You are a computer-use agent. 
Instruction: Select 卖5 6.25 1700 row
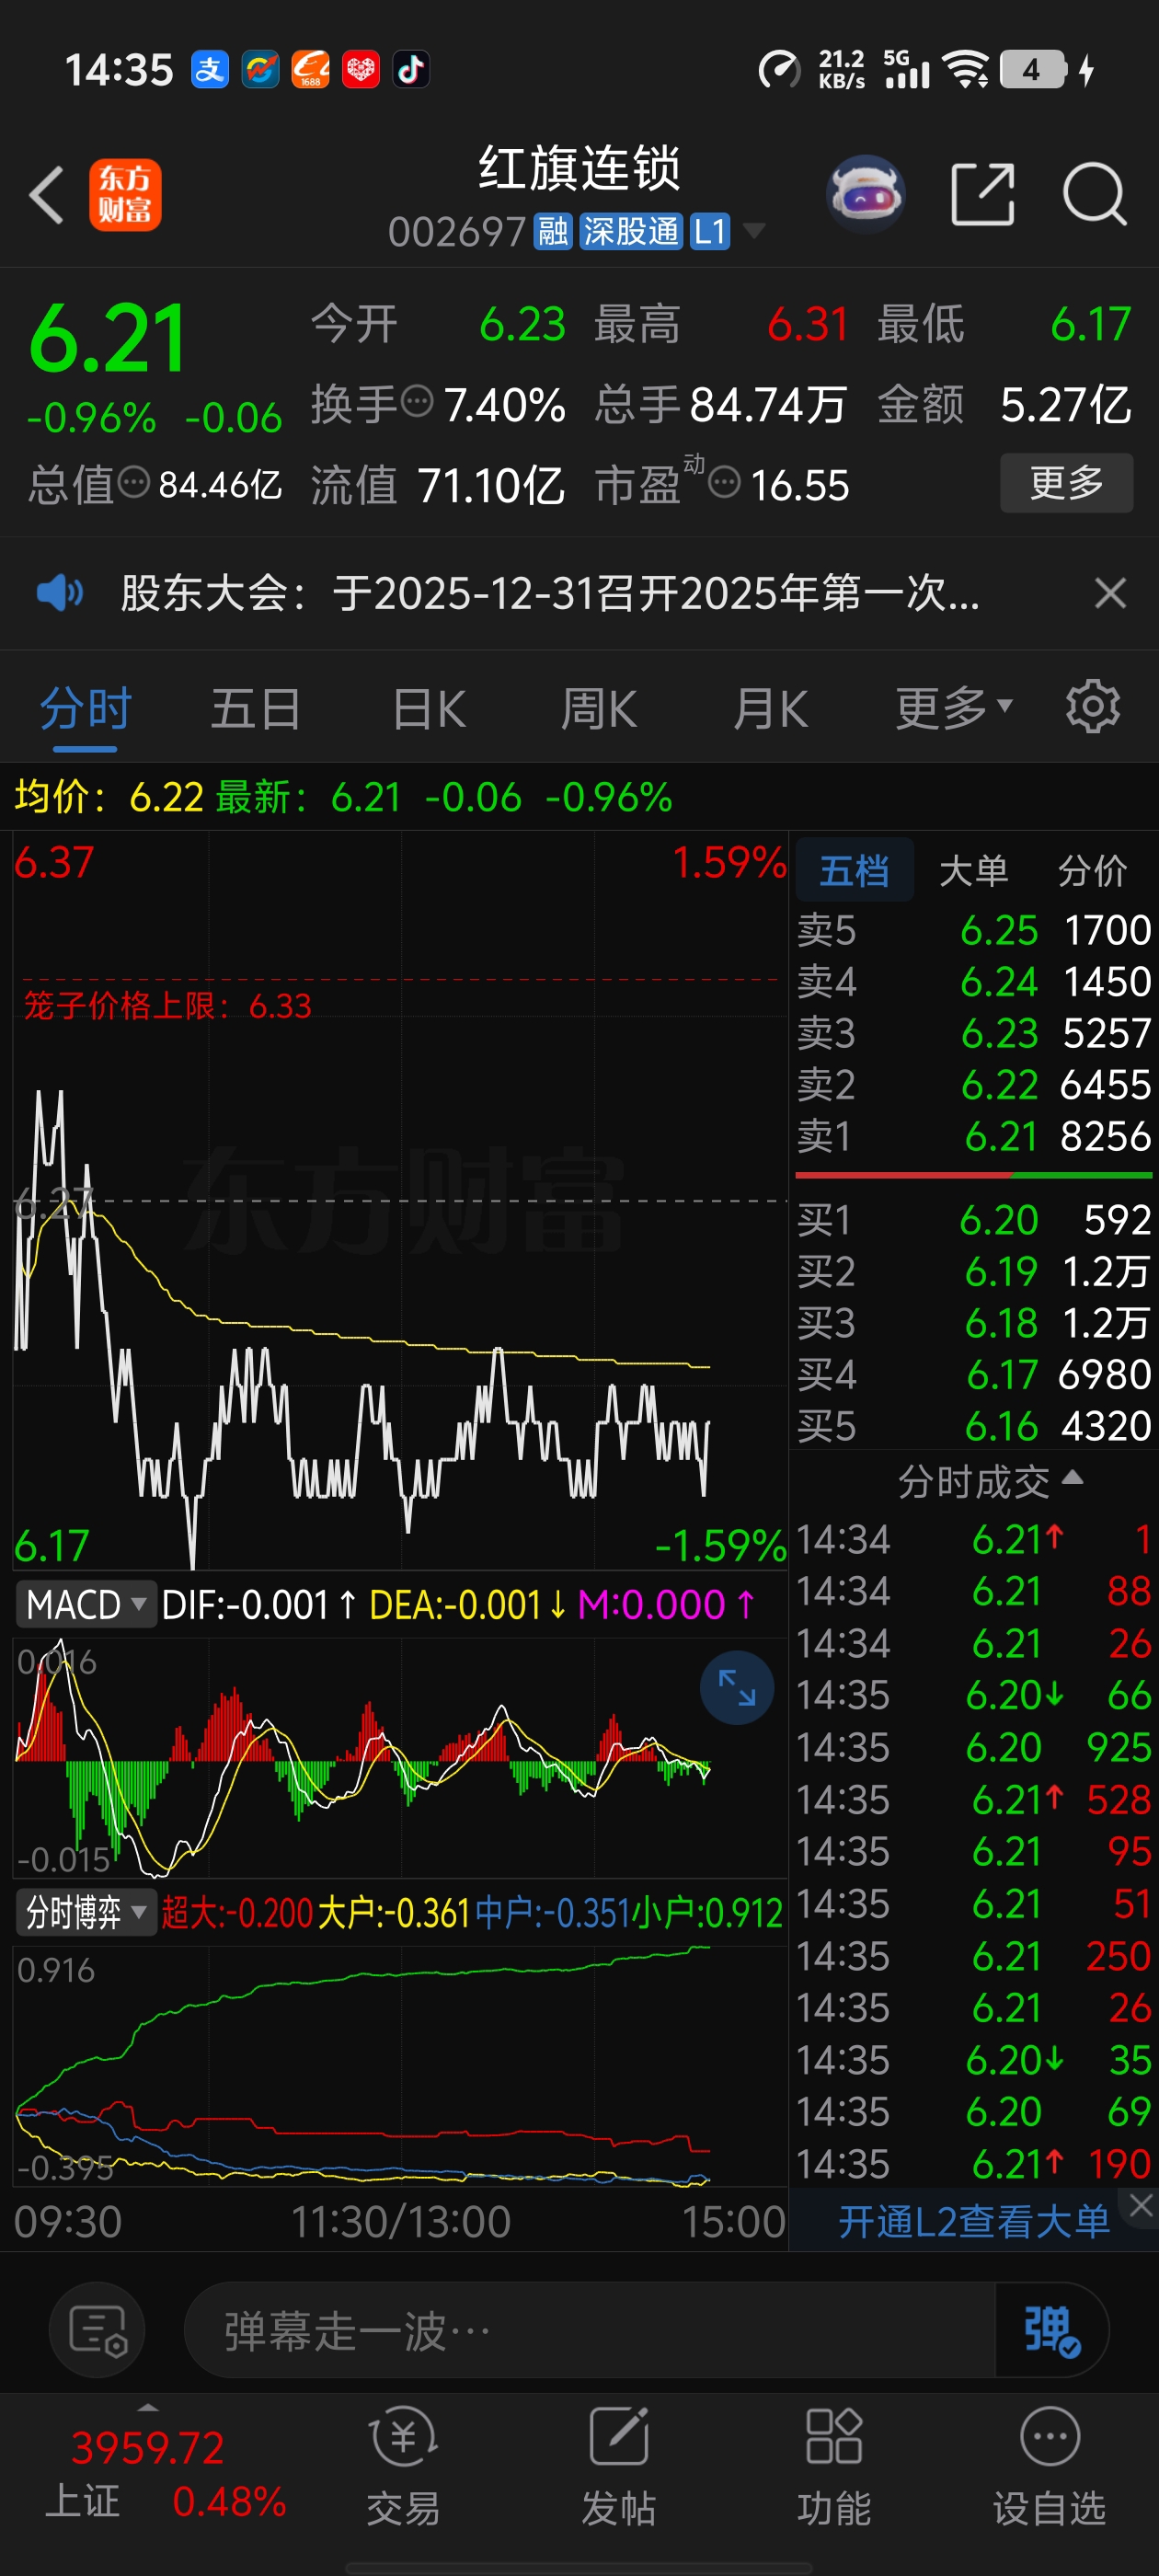974,930
